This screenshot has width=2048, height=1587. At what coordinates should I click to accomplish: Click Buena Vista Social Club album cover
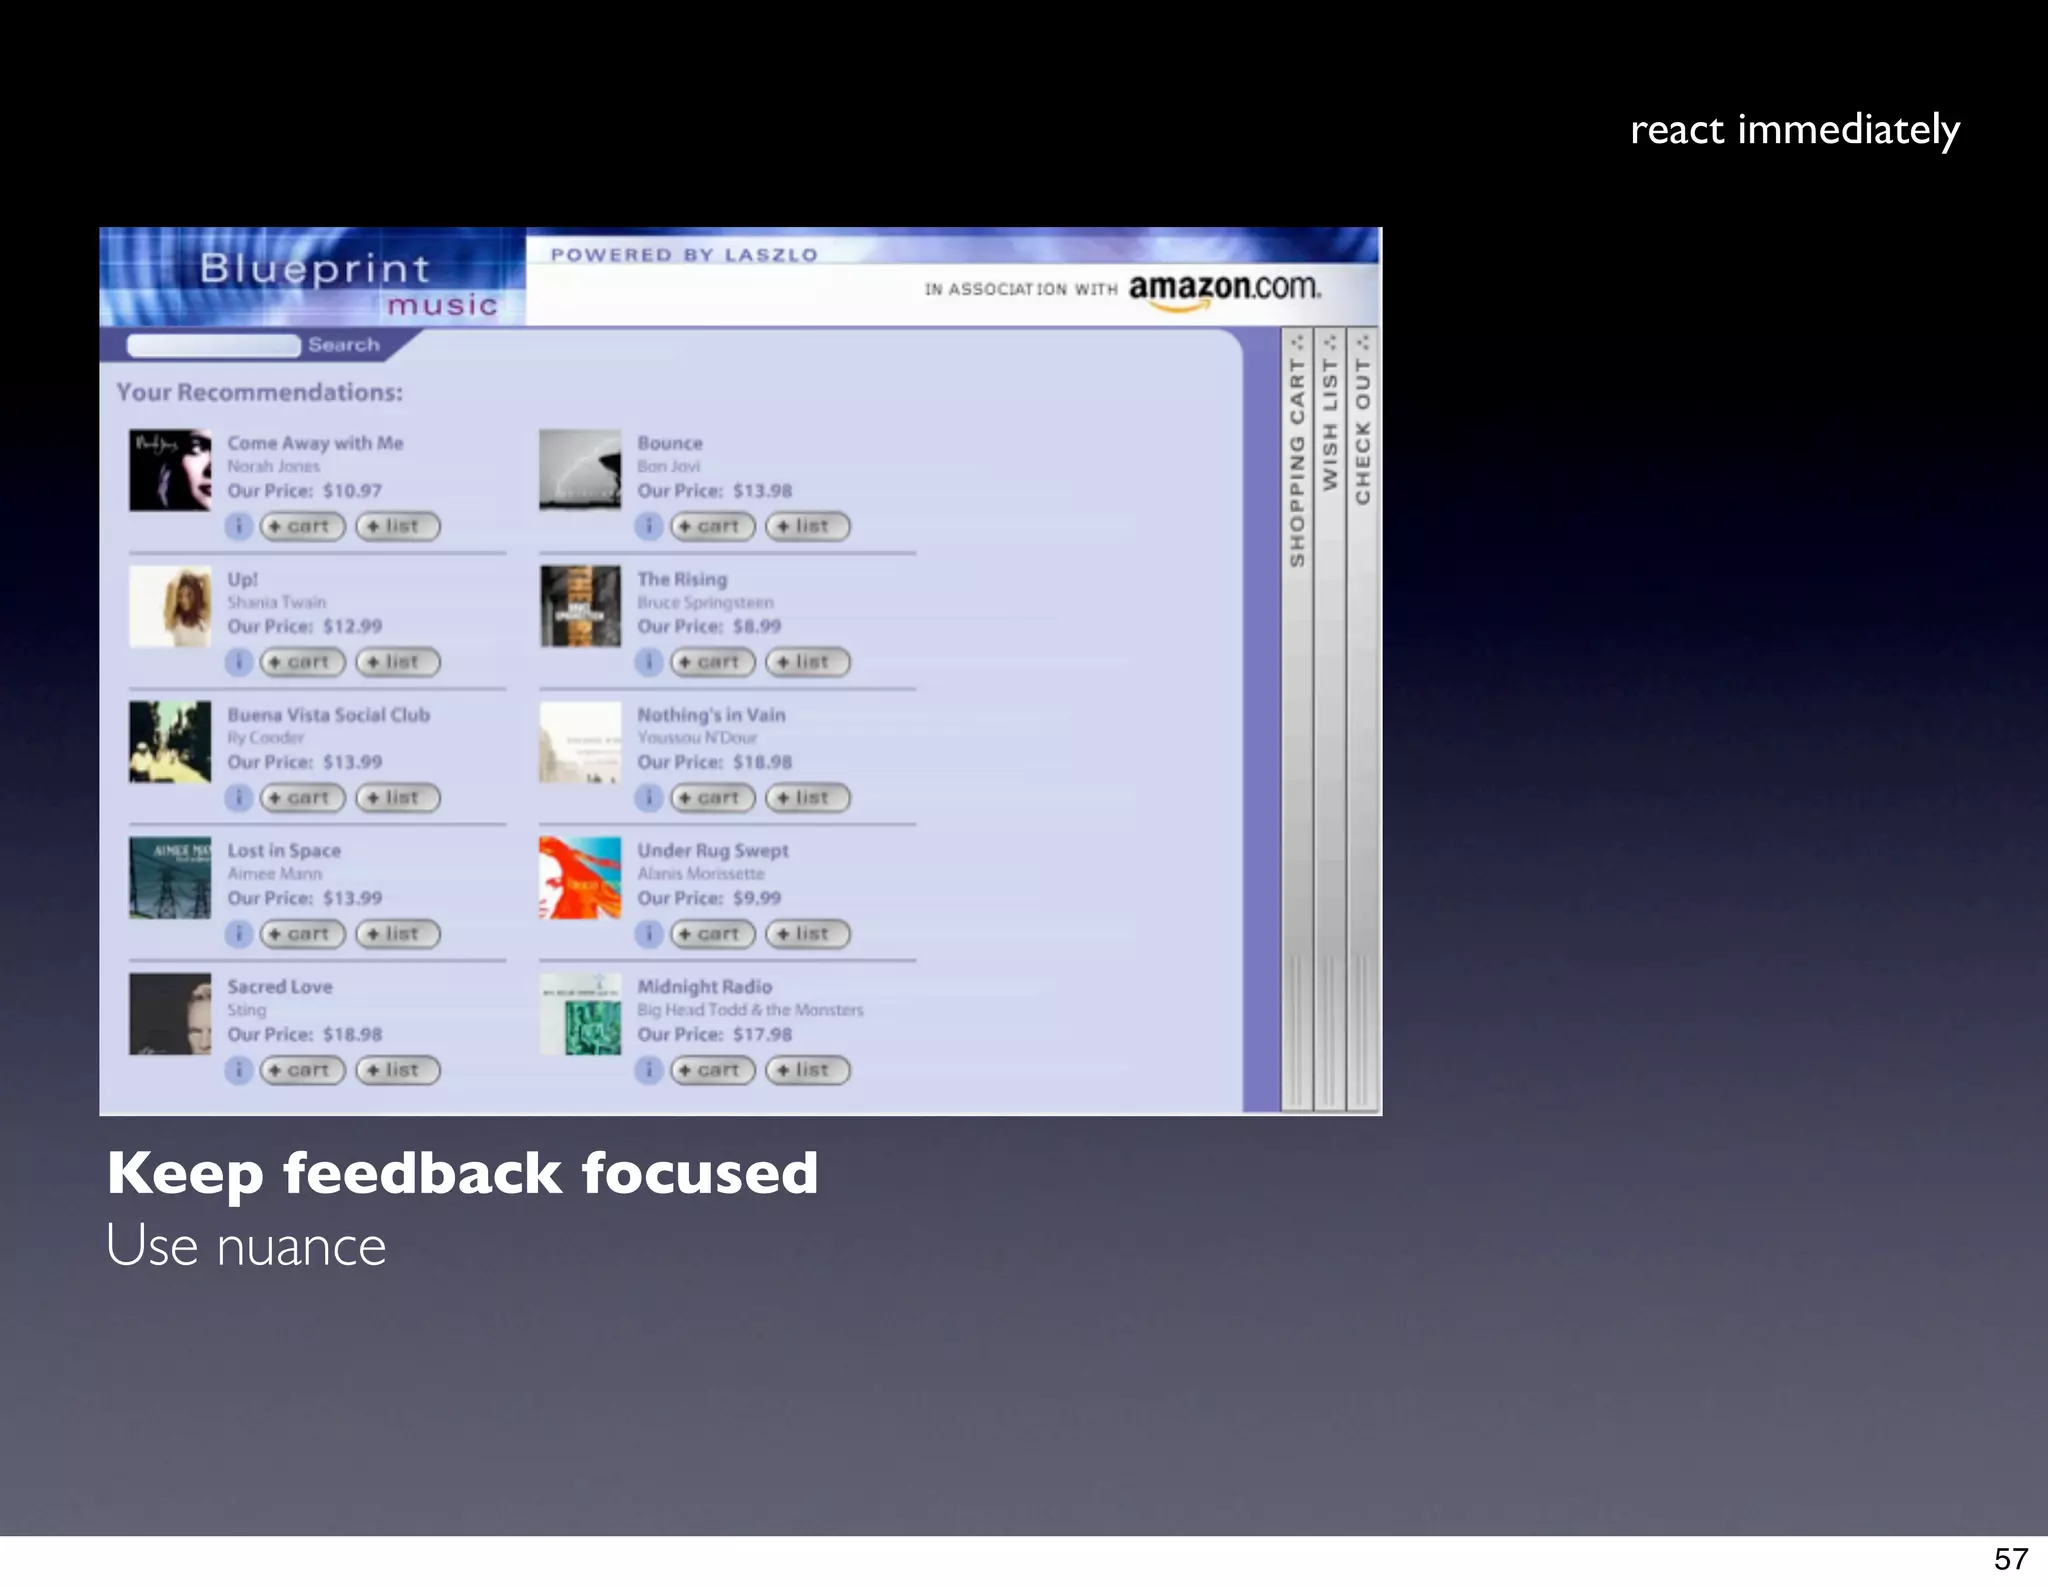pyautogui.click(x=170, y=742)
